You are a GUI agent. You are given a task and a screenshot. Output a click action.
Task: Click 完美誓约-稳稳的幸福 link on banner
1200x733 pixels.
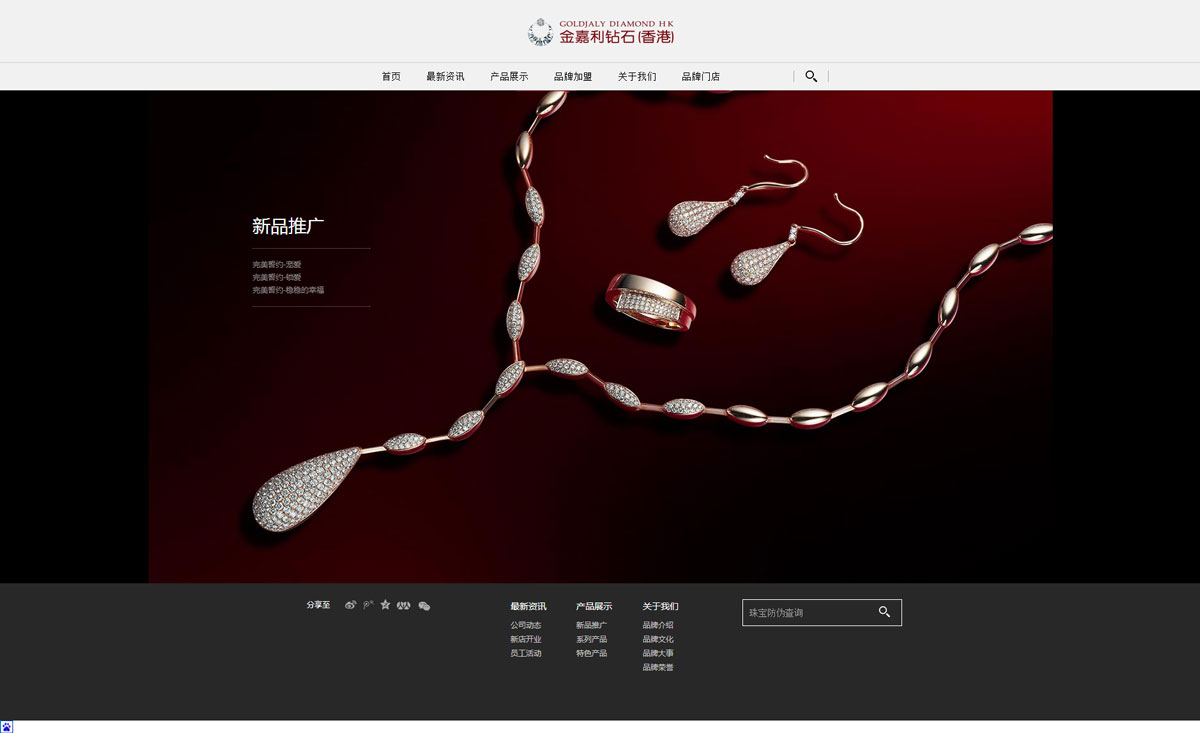[x=288, y=290]
